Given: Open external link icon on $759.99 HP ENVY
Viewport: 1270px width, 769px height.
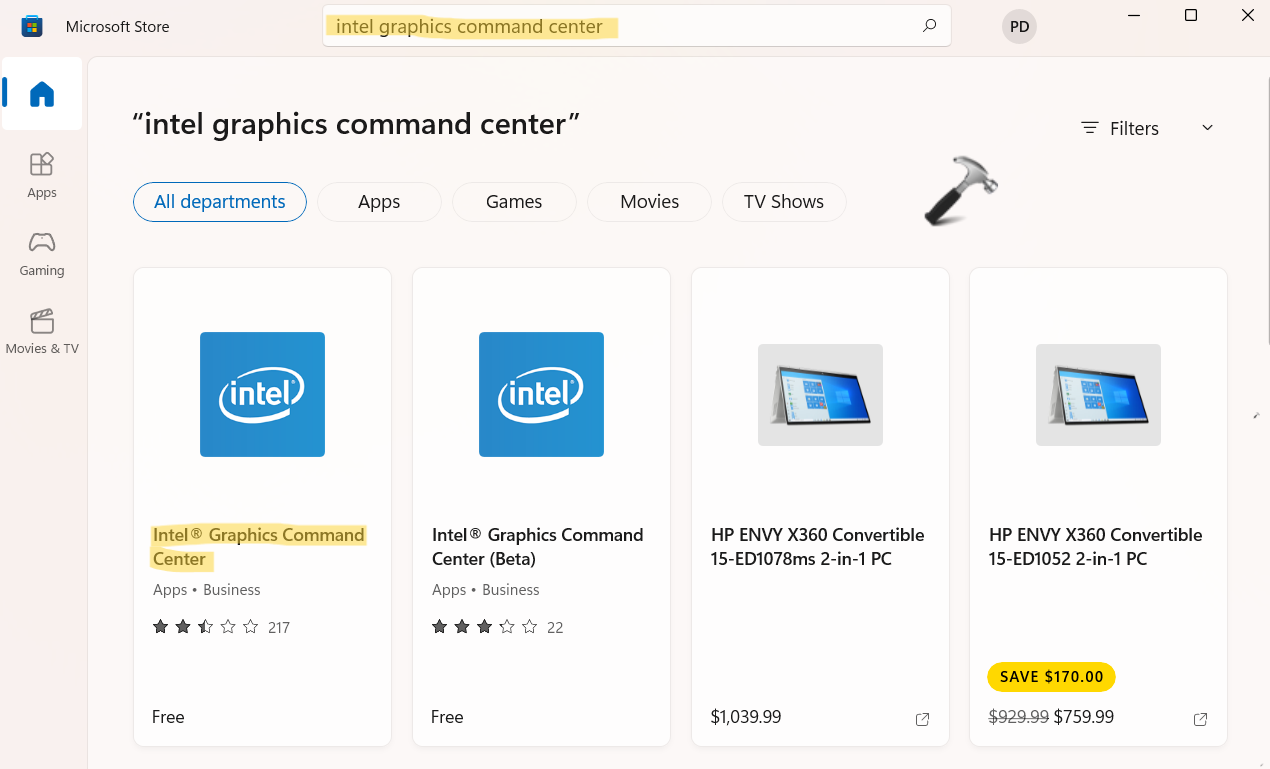Looking at the screenshot, I should coord(1200,719).
